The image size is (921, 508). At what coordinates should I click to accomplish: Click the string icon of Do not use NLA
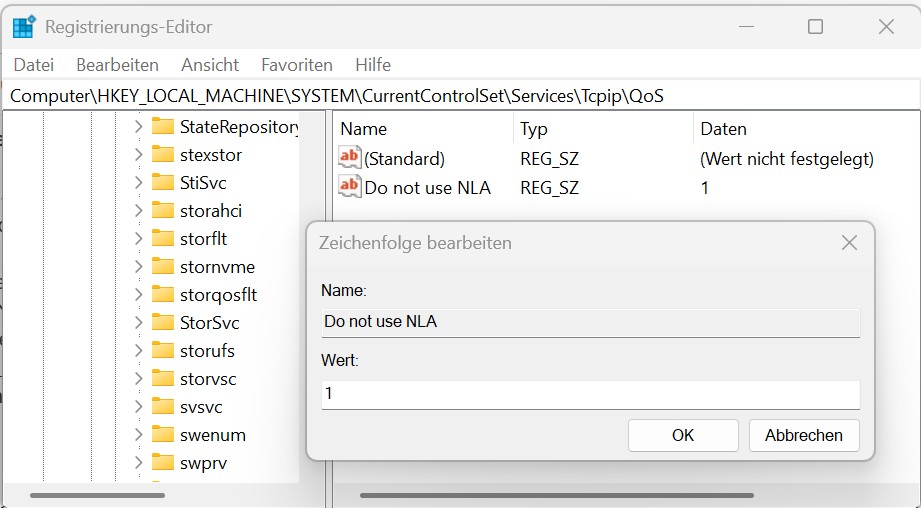click(349, 187)
